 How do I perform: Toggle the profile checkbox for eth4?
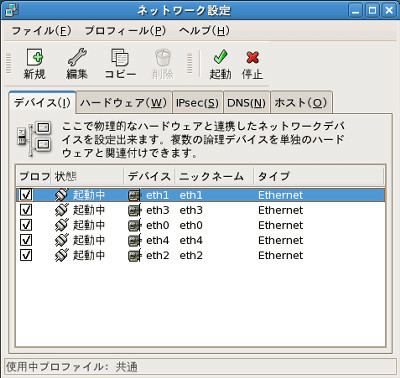26,240
